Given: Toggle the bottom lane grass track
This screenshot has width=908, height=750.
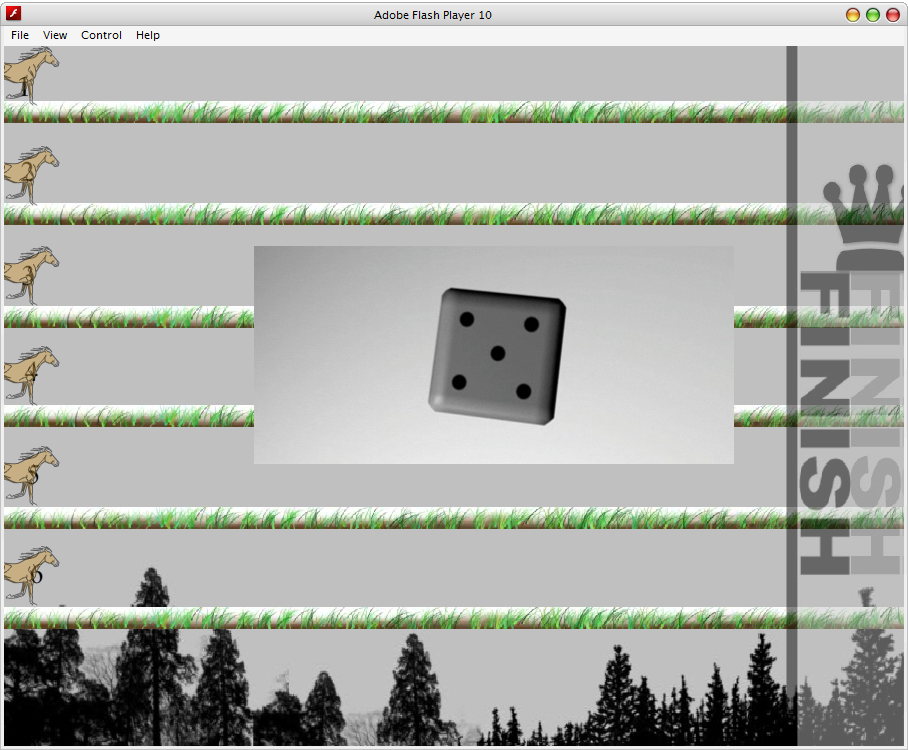Looking at the screenshot, I should tap(400, 619).
